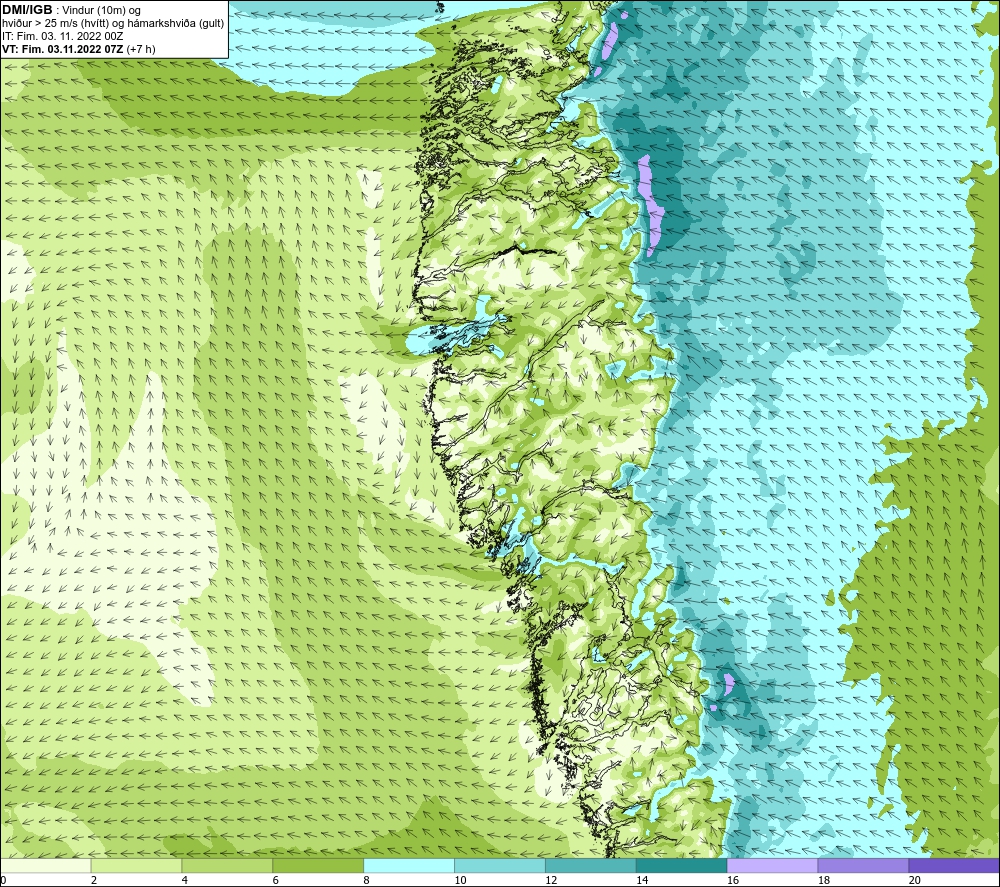Viewport: 1000px width, 887px height.
Task: Click the legend tick label "4"
Action: point(184,880)
